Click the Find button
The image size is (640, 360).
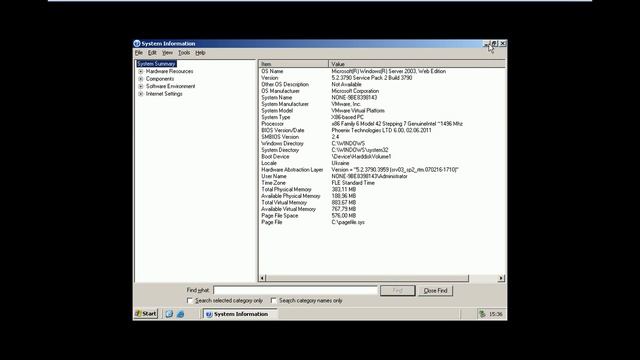(x=398, y=291)
